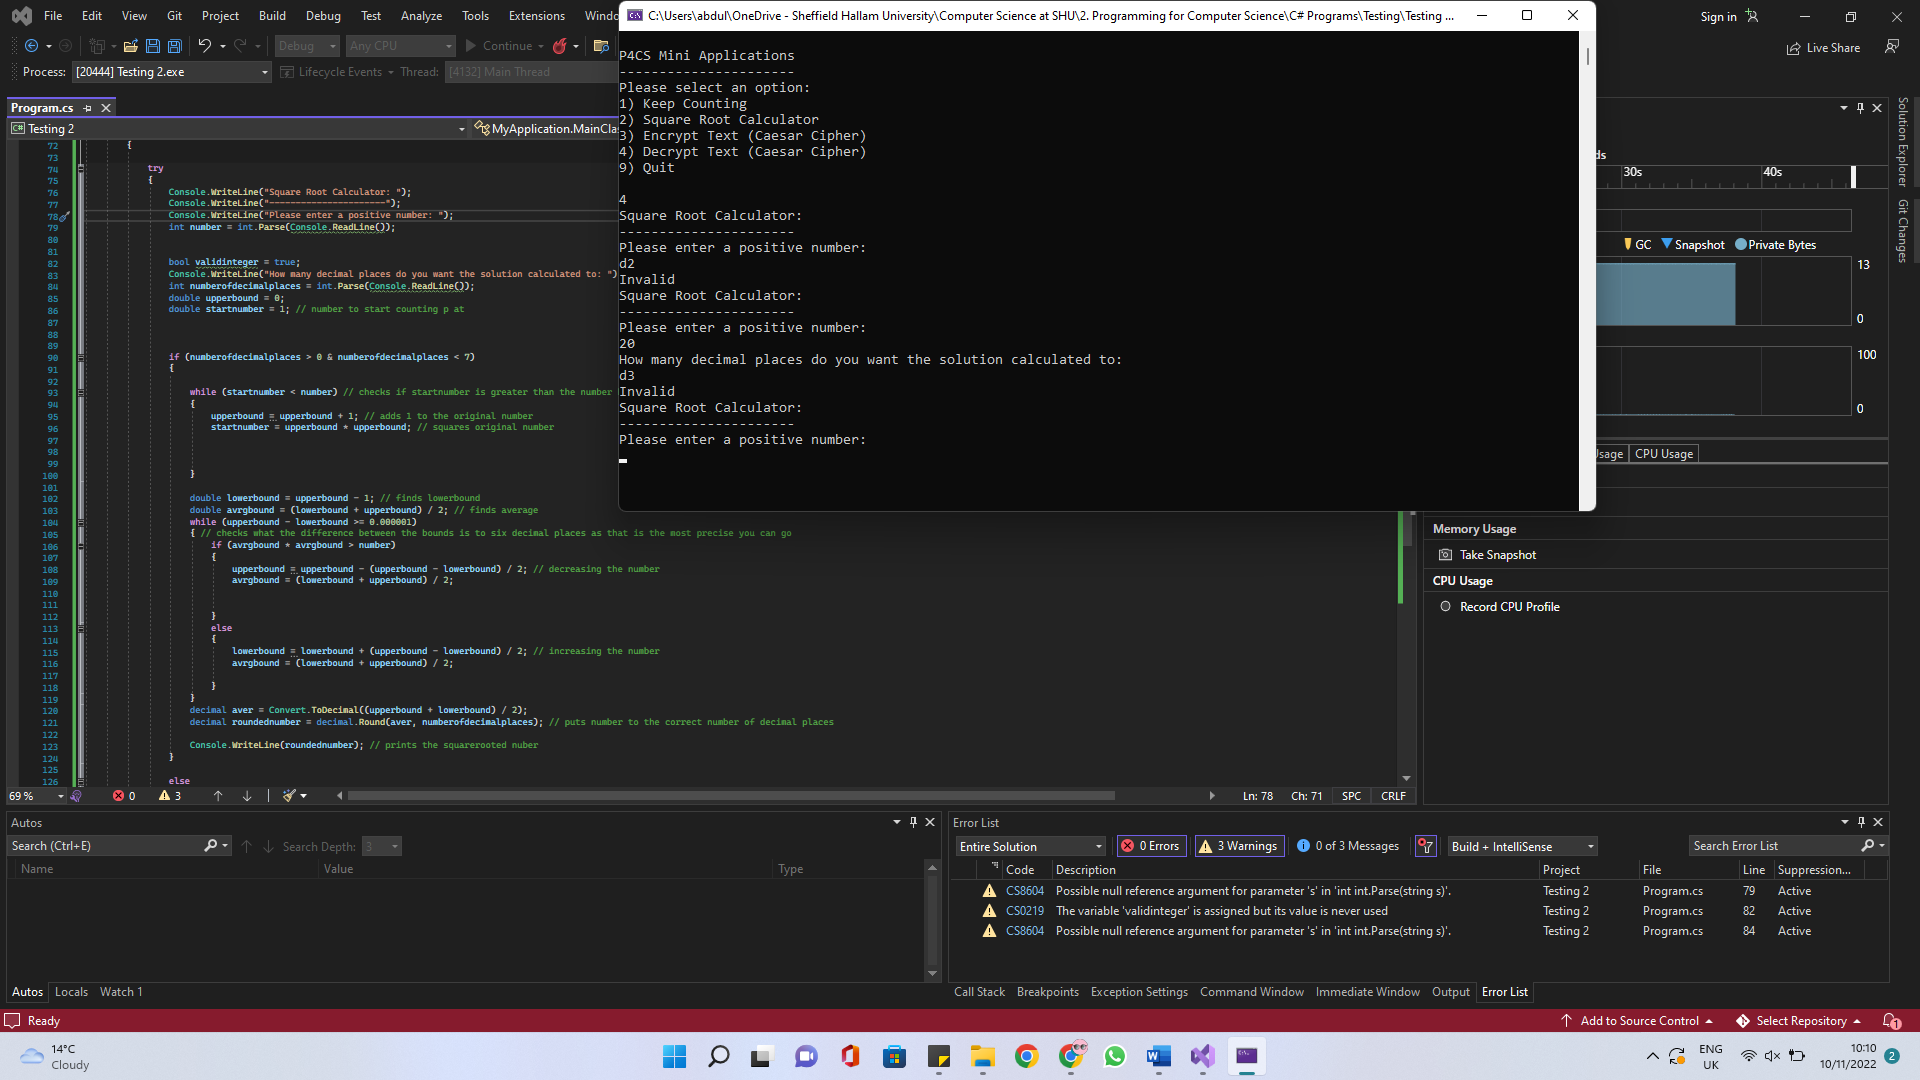
Task: Open the Entire Solution scope dropdown
Action: (1031, 846)
